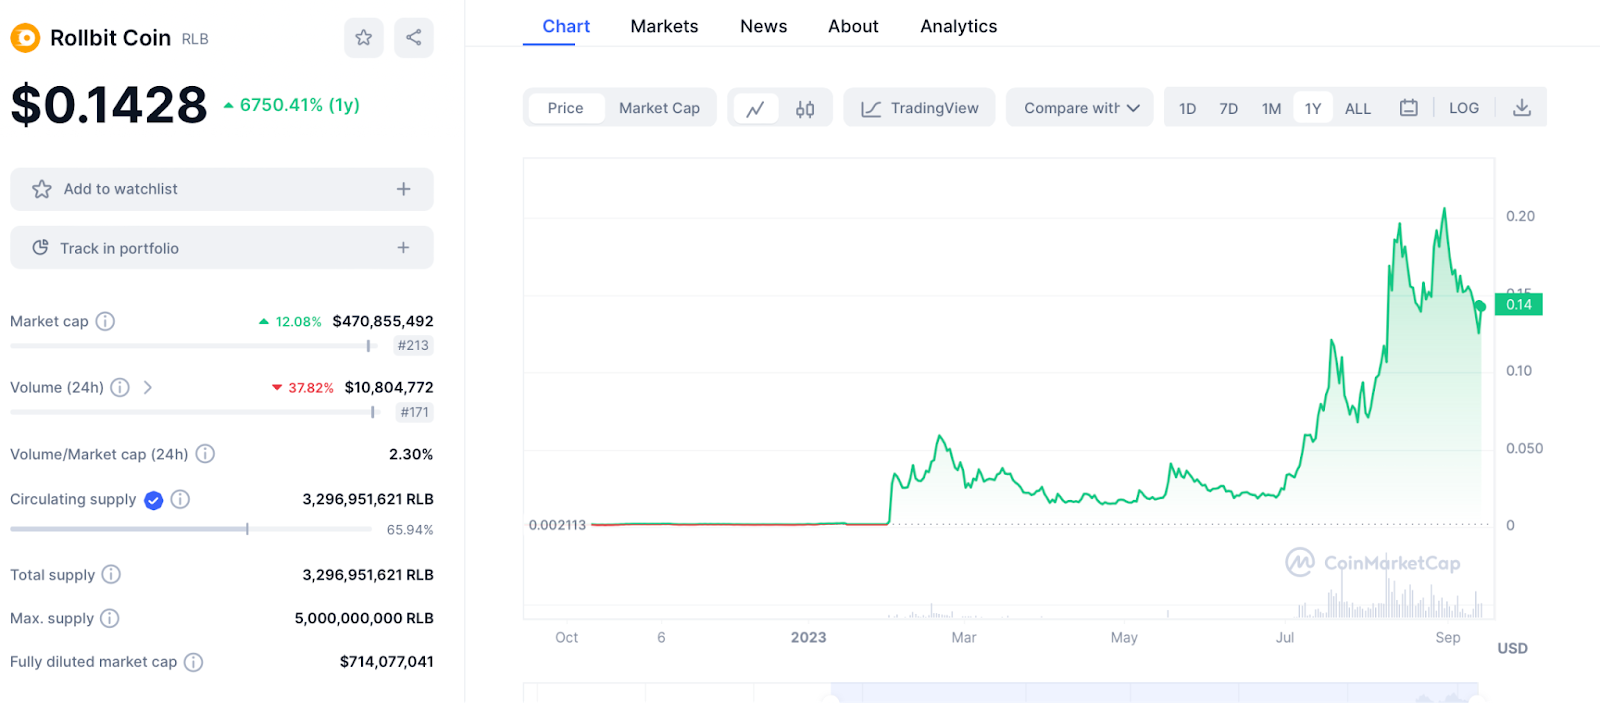Viewport: 1600px width, 703px height.
Task: Expand Add to watchlist plus
Action: click(x=403, y=189)
